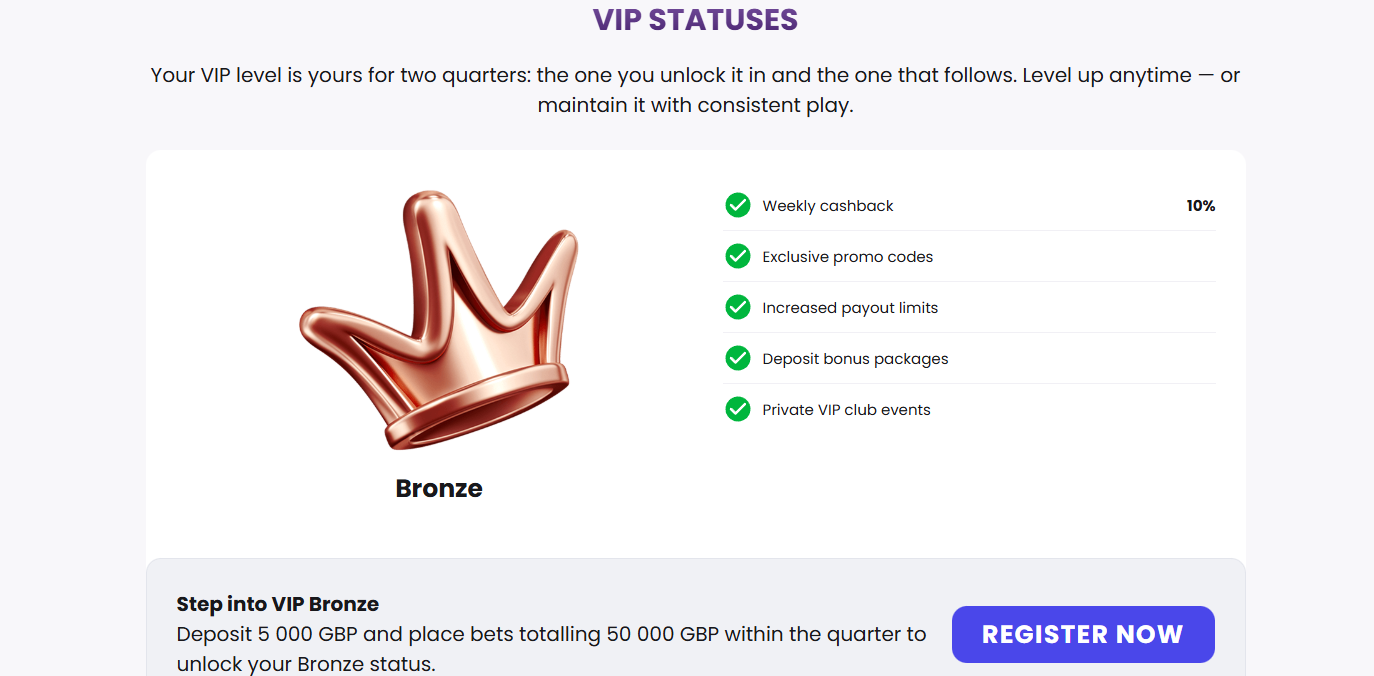Viewport: 1374px width, 676px height.
Task: Click the Increased payout limits label
Action: [850, 307]
